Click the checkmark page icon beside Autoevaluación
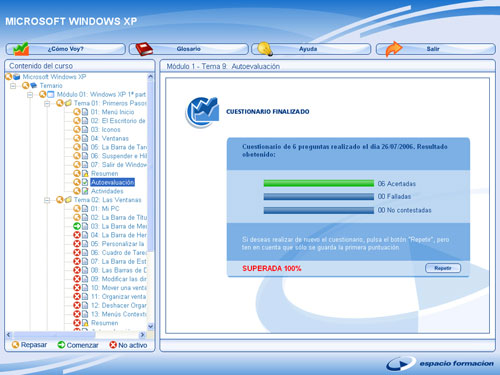Viewport: 500px width, 375px height. (85, 182)
